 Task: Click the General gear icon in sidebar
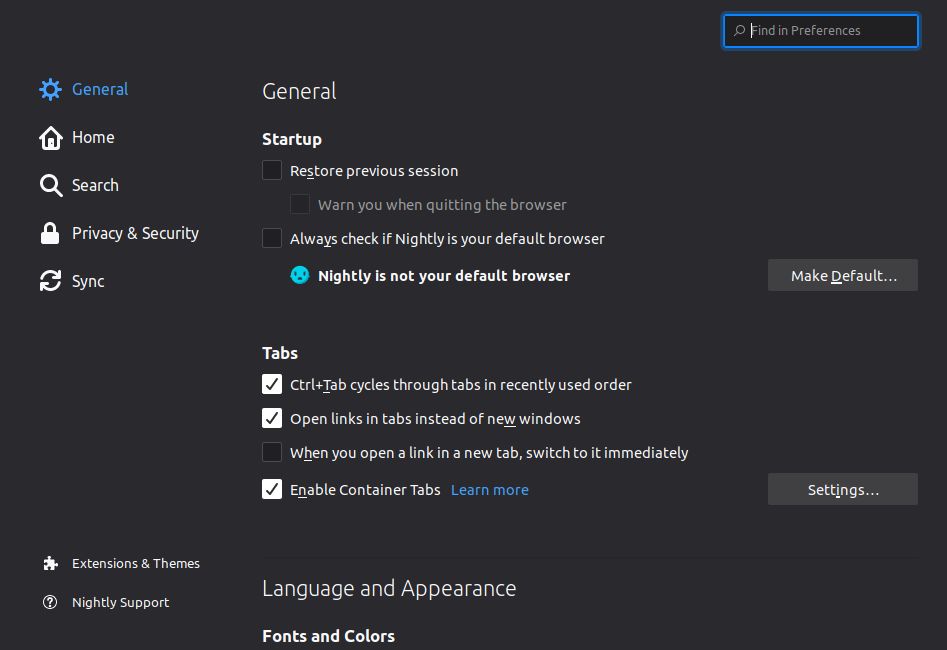(50, 89)
